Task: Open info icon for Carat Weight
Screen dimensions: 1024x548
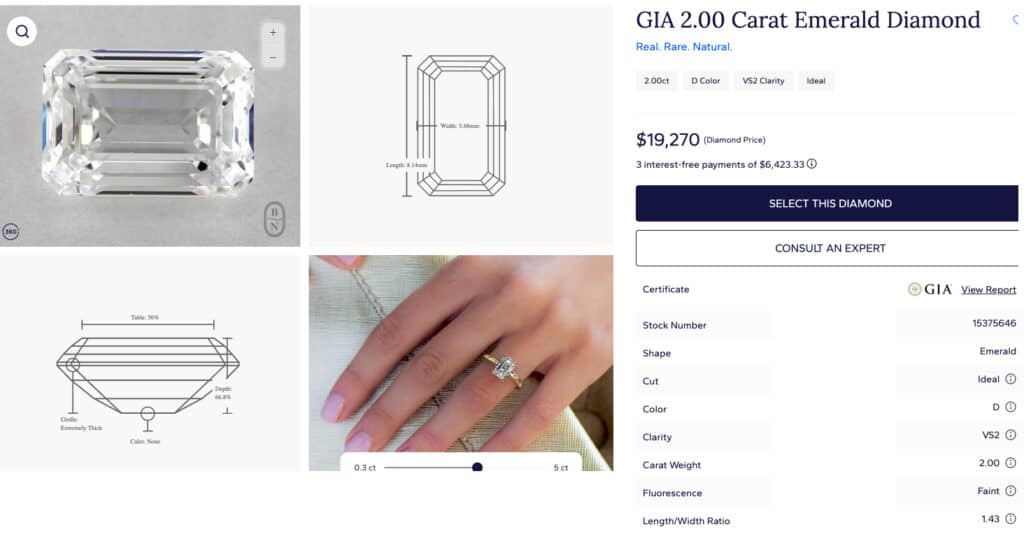Action: 1010,464
